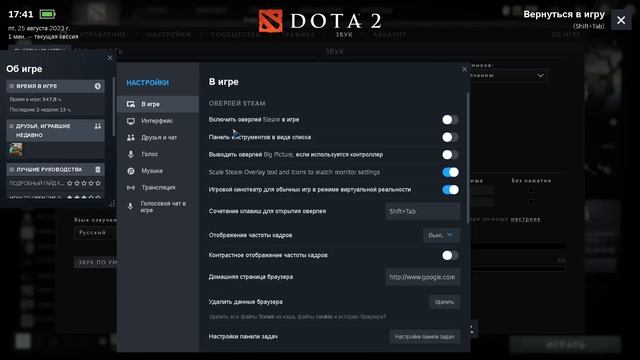
Task: Close the Steam overlay with X
Action: pyautogui.click(x=621, y=20)
